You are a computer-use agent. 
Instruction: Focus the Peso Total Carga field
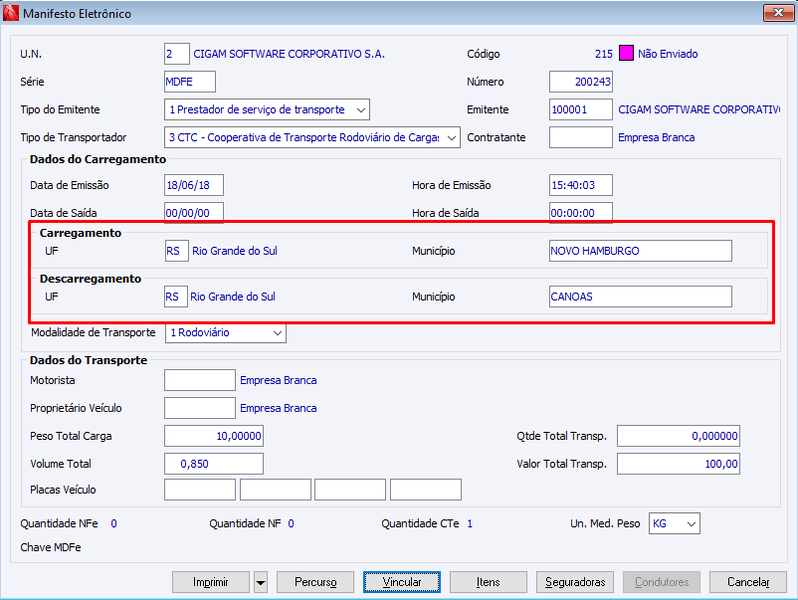click(x=214, y=436)
